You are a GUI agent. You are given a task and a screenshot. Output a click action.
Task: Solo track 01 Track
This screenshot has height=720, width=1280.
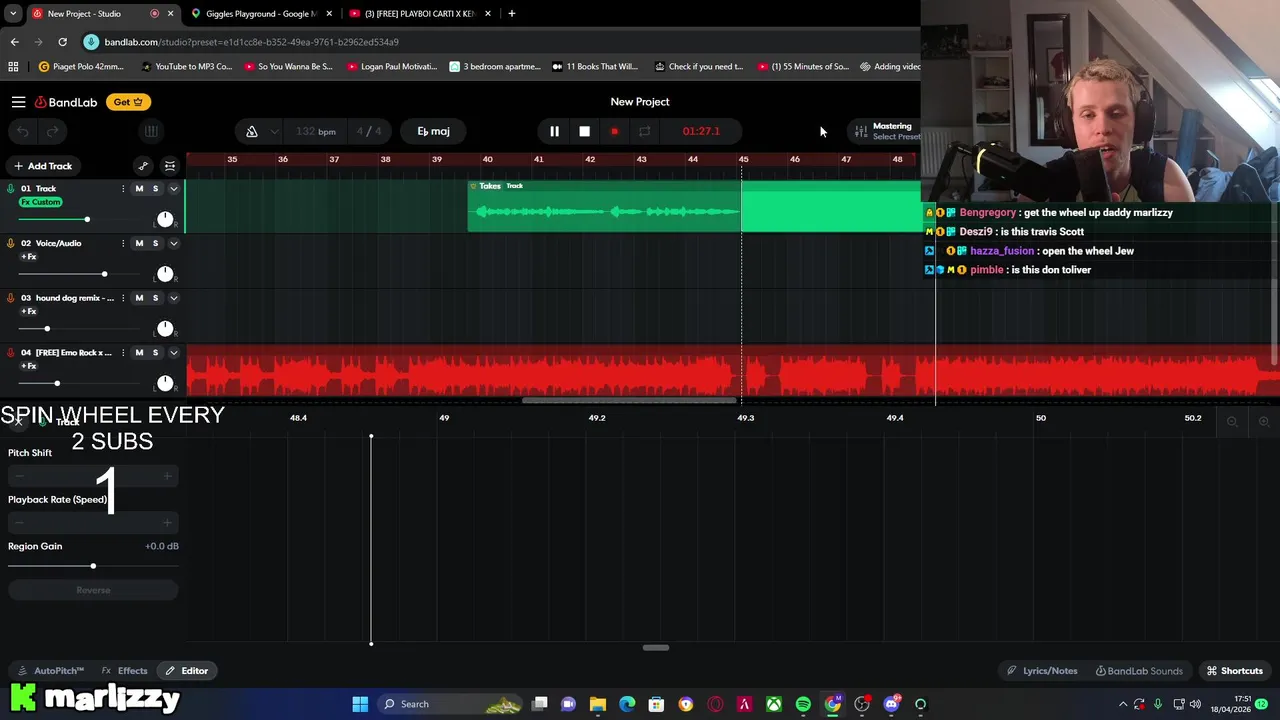[155, 189]
